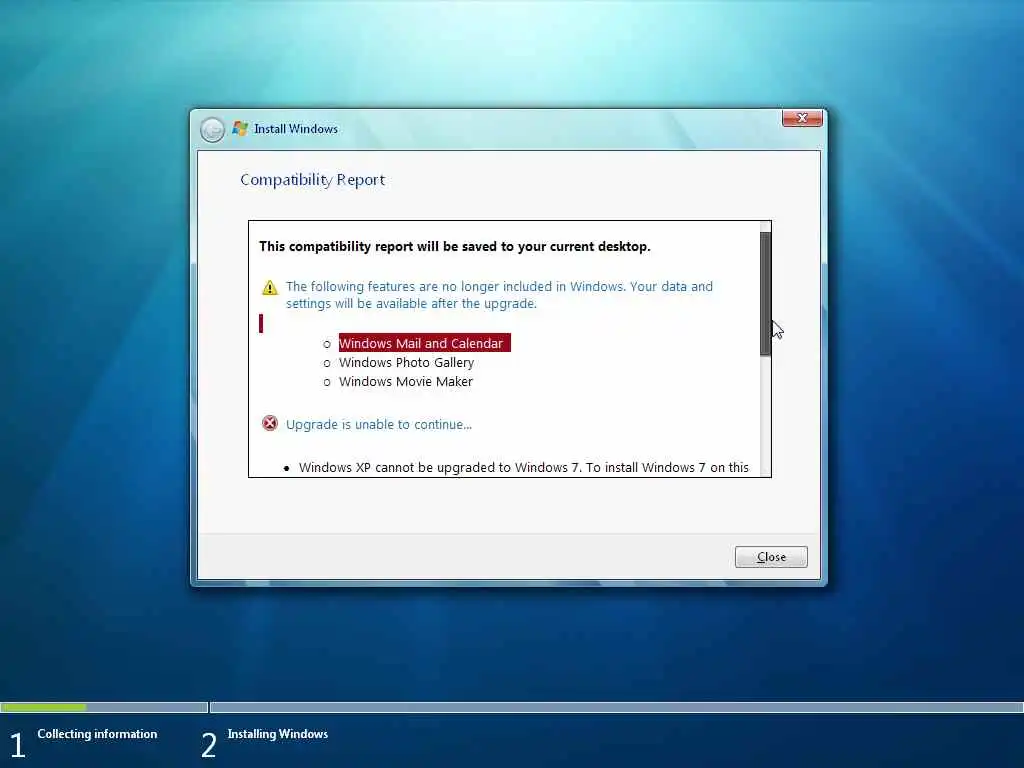The height and width of the screenshot is (768, 1024).
Task: Click the red error circle icon
Action: point(270,424)
